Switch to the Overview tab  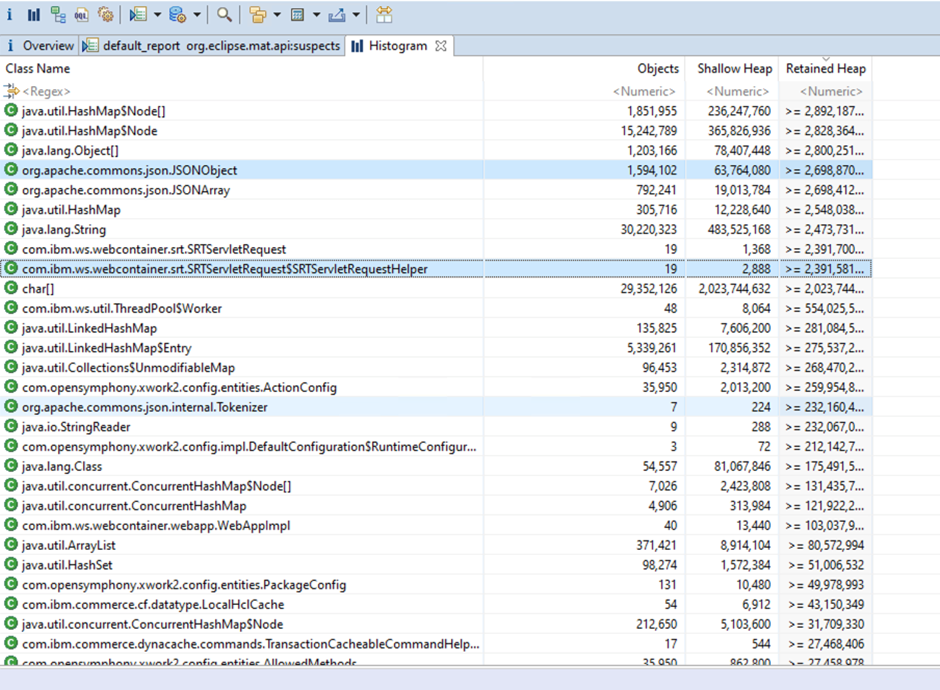tap(40, 46)
